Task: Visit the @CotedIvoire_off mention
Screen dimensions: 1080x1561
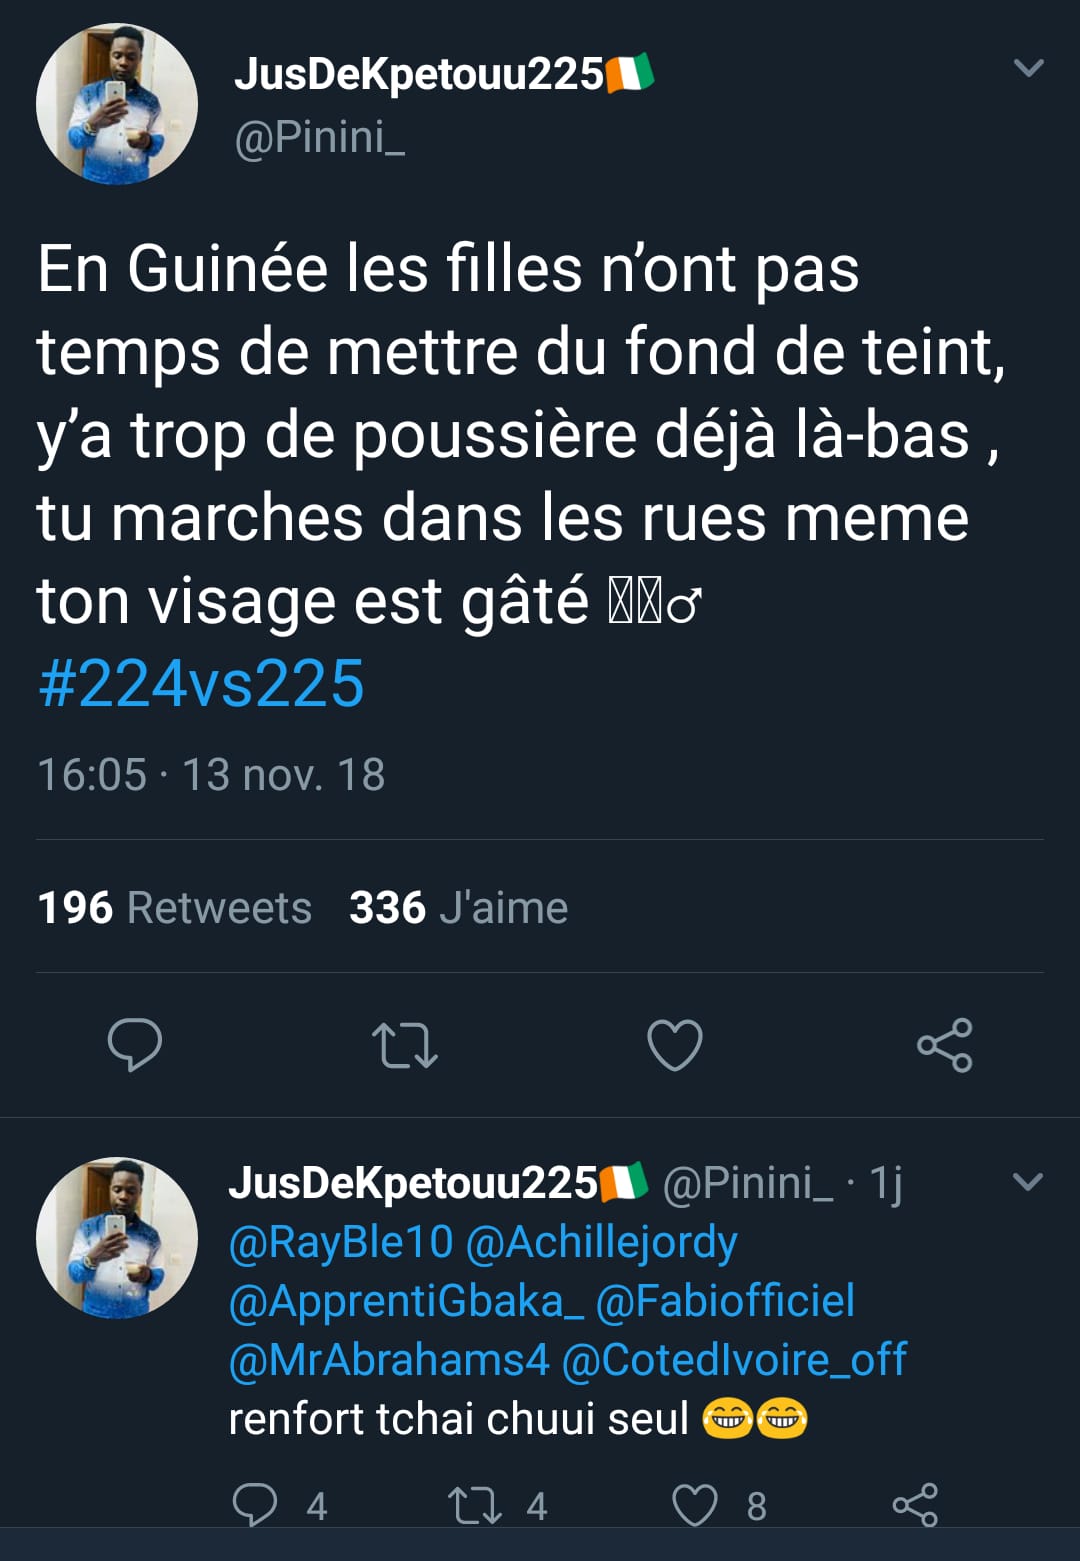Action: (734, 1360)
